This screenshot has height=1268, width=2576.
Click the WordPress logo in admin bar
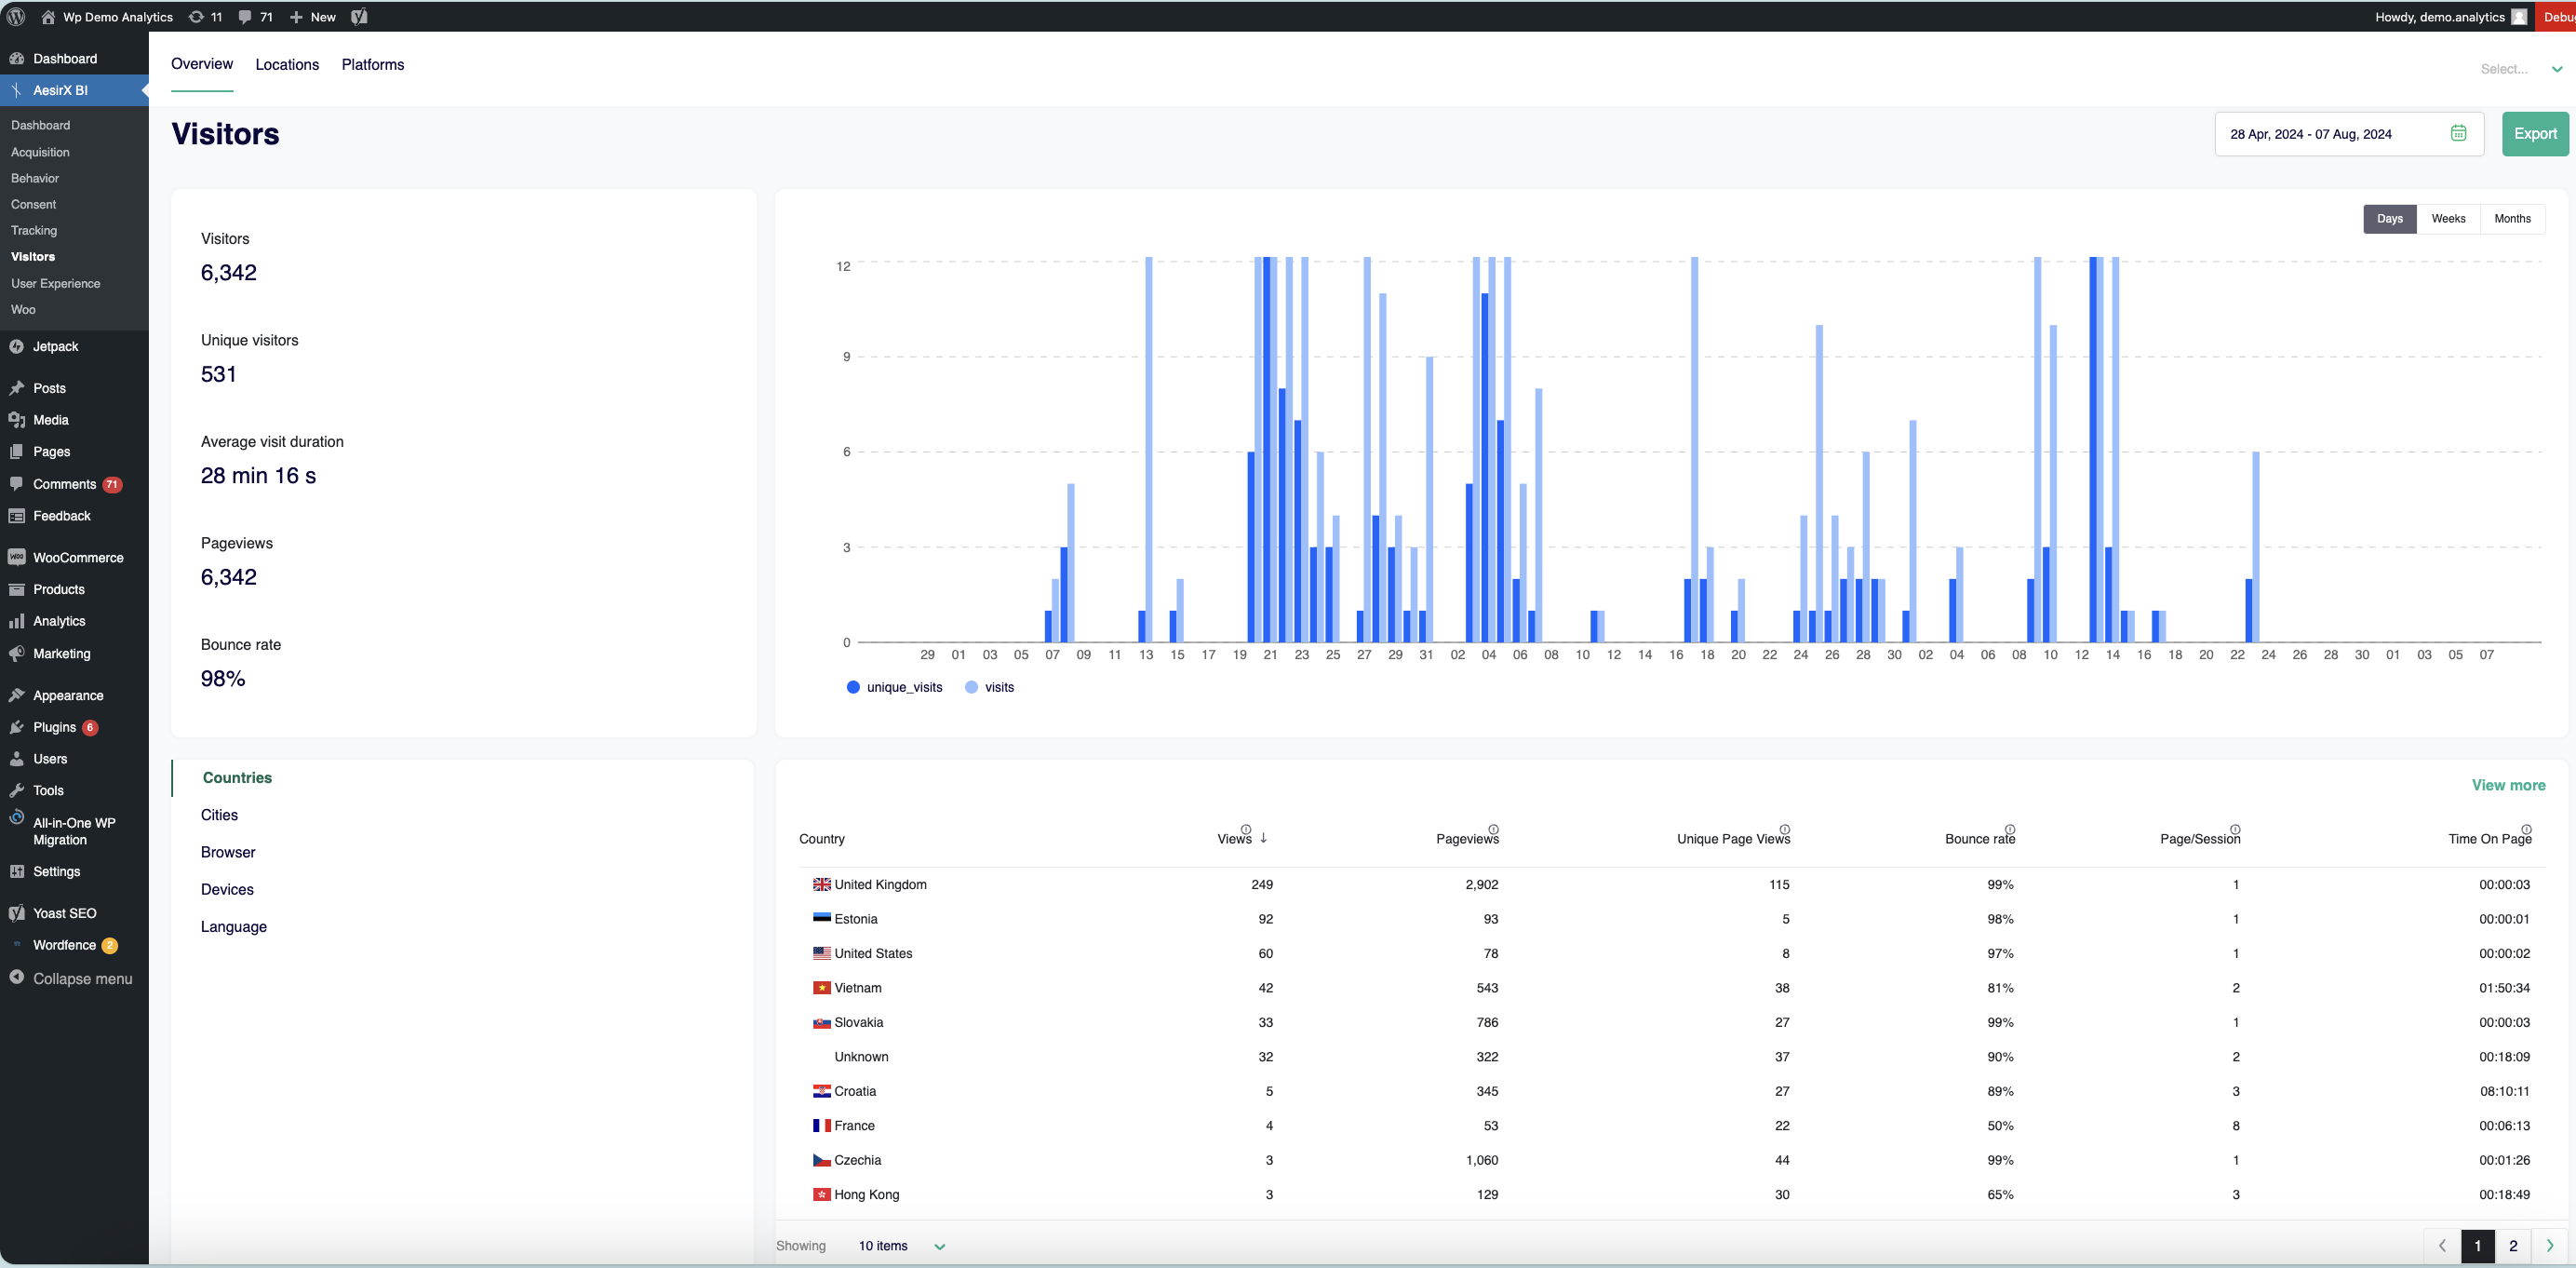(16, 17)
